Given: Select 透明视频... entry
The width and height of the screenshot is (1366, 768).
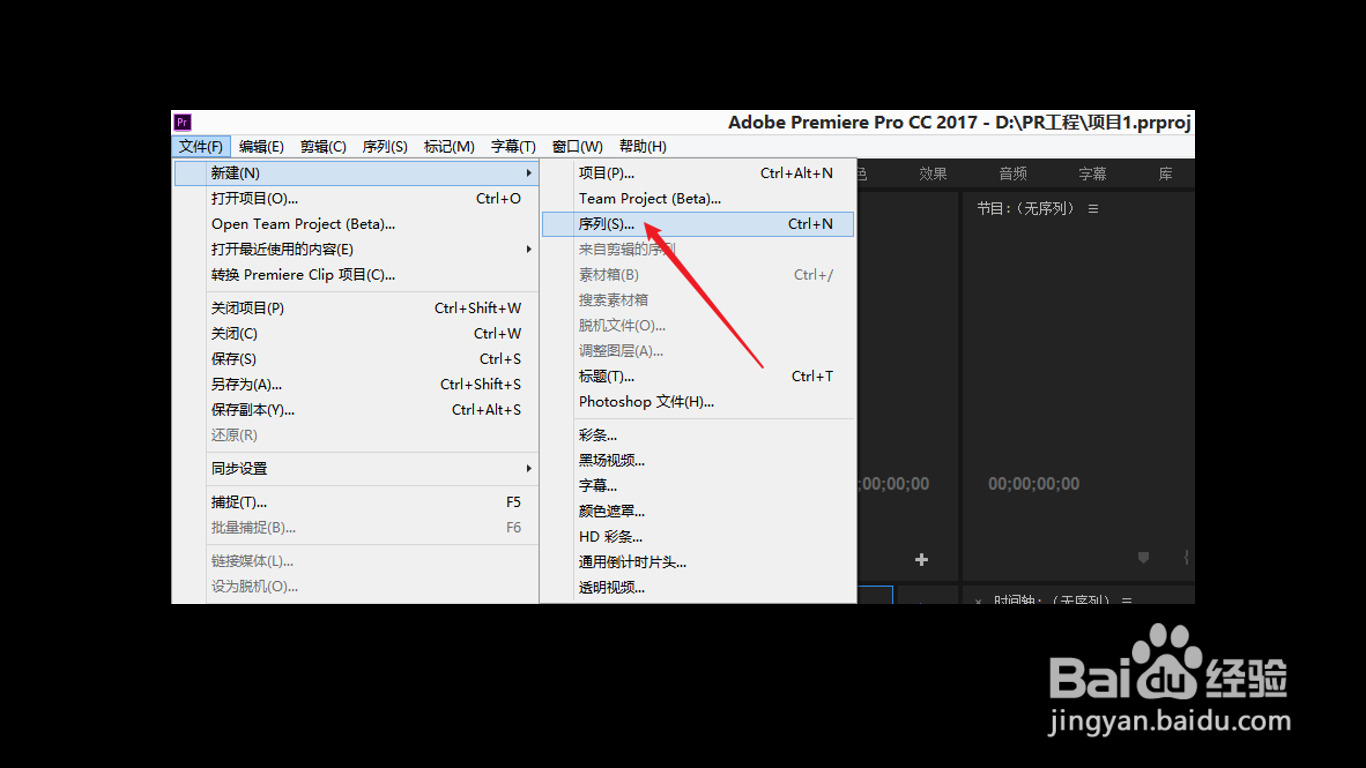Looking at the screenshot, I should click(698, 588).
